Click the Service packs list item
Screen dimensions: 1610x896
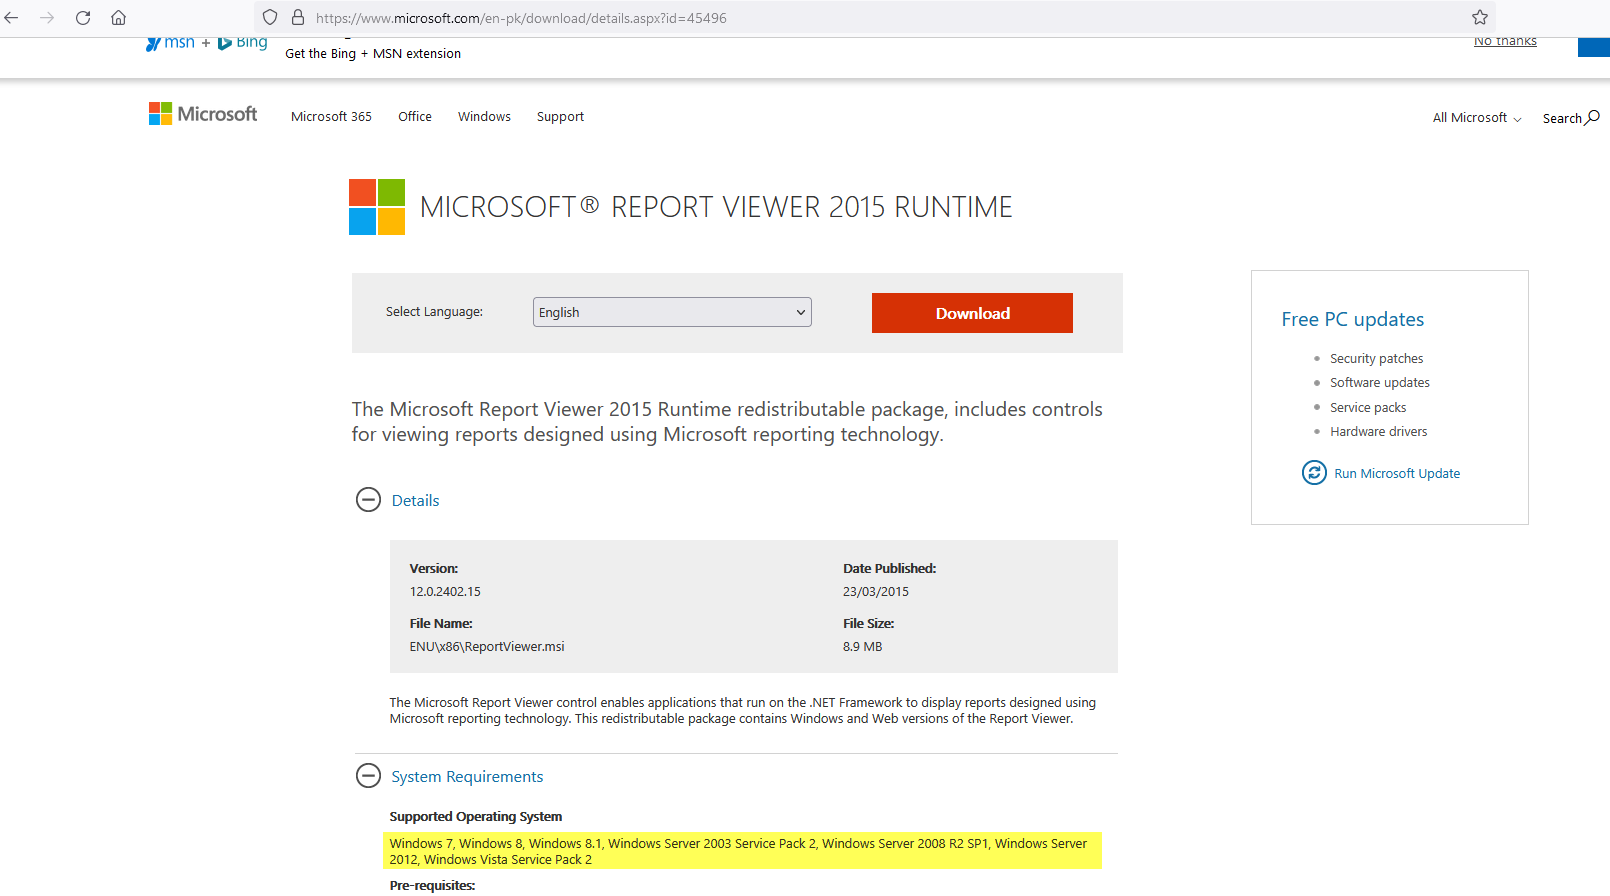click(x=1368, y=408)
